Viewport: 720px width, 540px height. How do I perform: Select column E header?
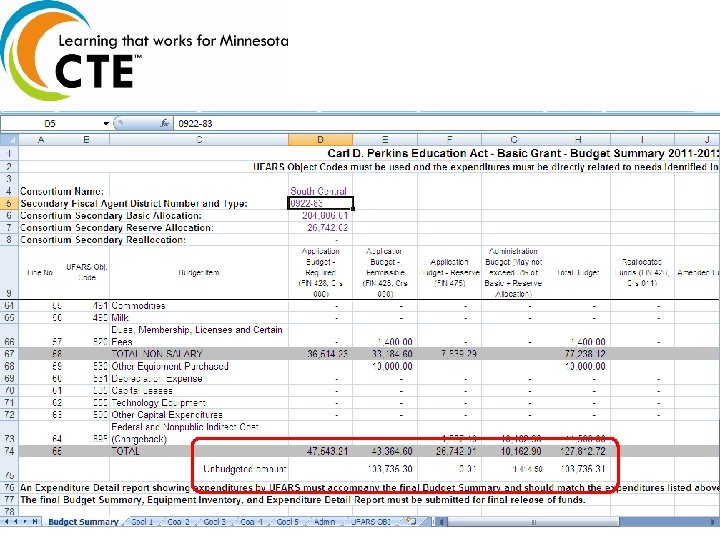coord(385,140)
